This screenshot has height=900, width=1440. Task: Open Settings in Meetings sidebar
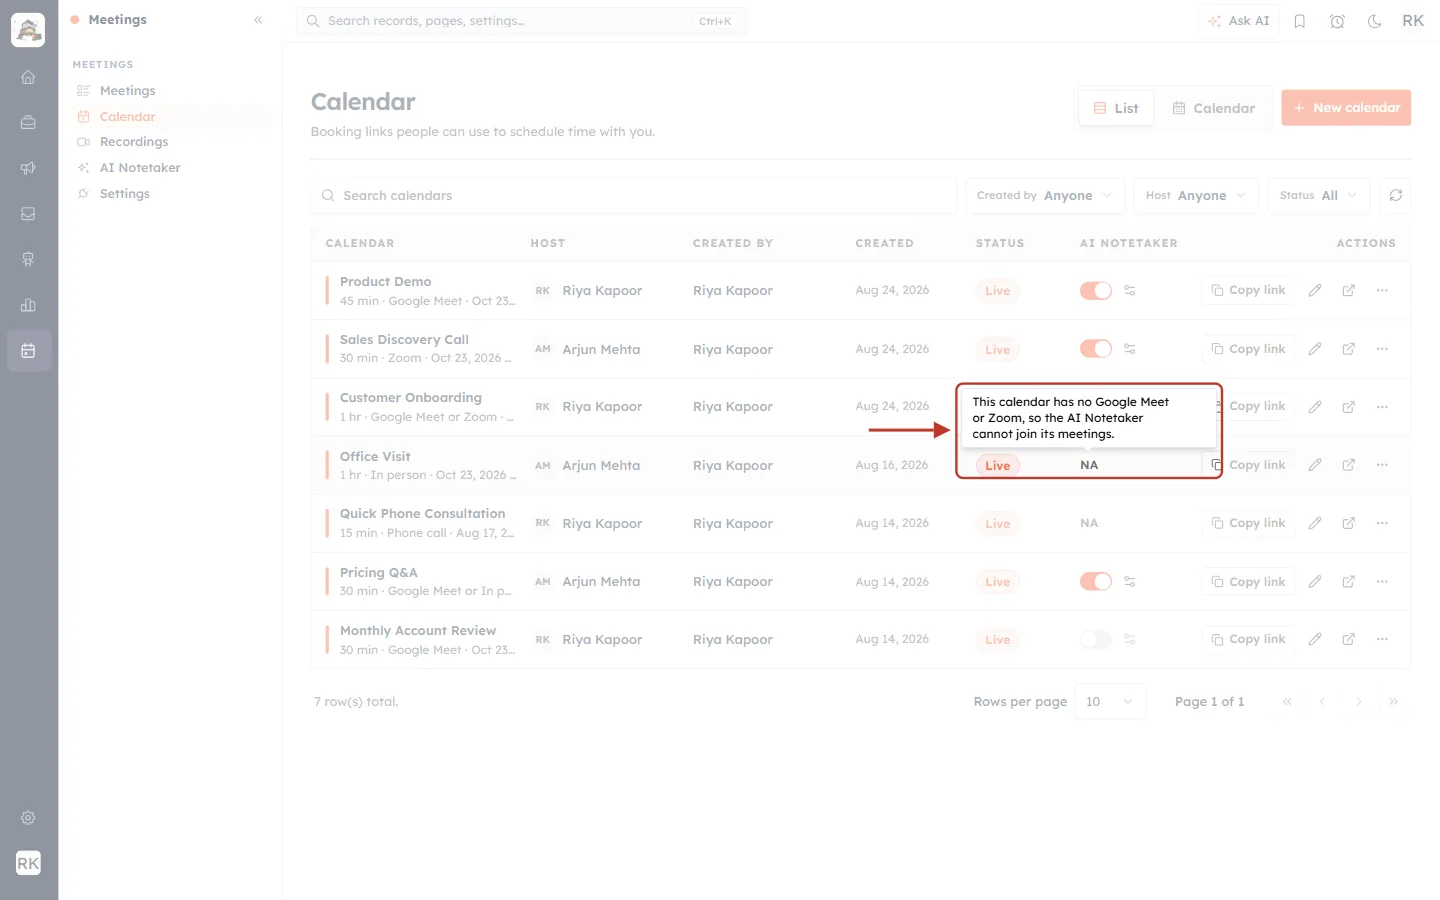pos(124,194)
